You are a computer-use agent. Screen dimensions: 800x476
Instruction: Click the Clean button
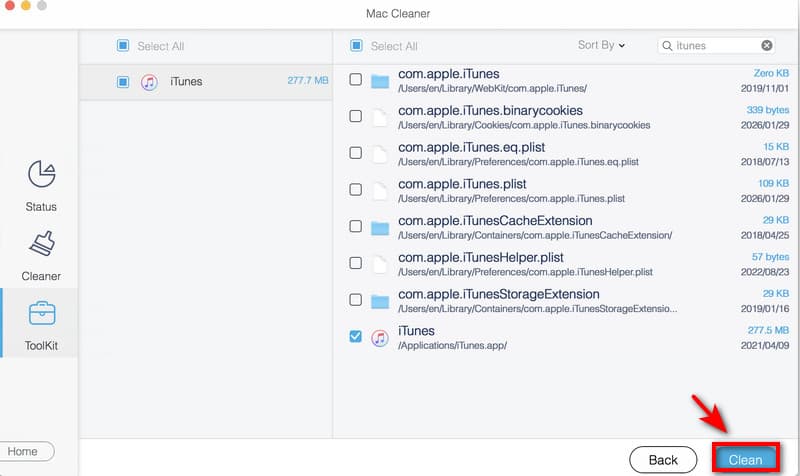(x=746, y=459)
